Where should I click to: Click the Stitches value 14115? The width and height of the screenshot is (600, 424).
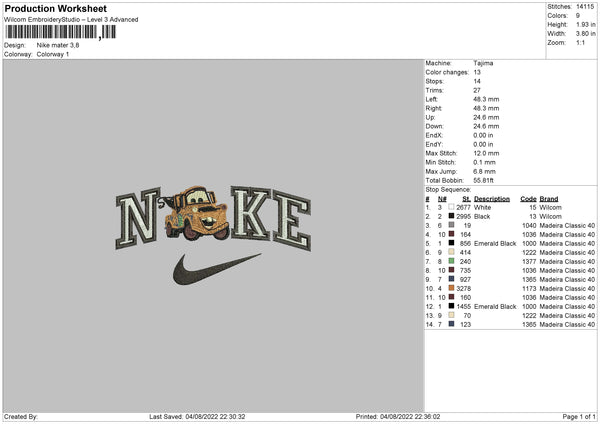(585, 7)
